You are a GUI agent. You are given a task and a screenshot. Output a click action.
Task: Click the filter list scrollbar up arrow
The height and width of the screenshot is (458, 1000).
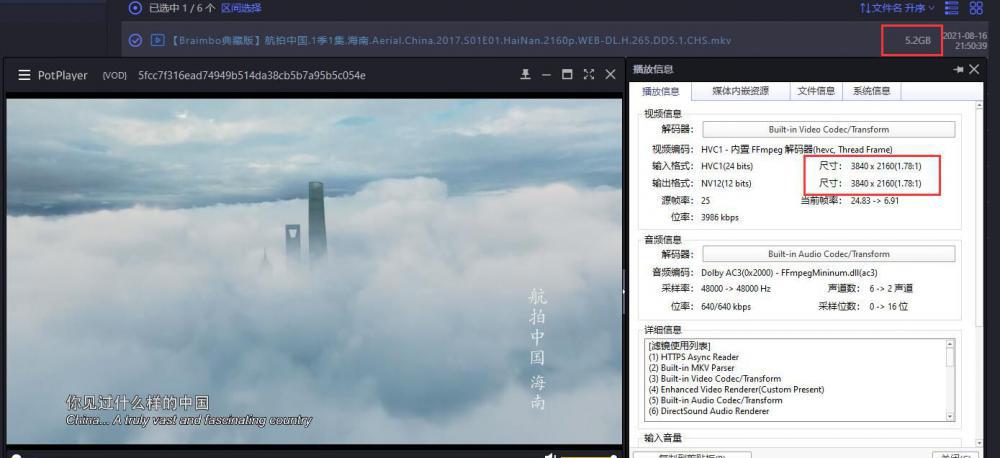[950, 344]
